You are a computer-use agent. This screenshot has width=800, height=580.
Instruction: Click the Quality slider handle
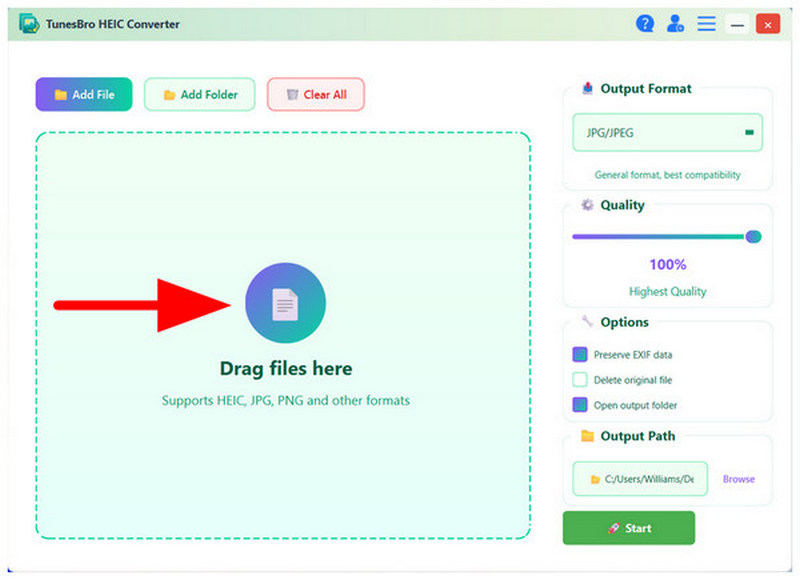[753, 237]
